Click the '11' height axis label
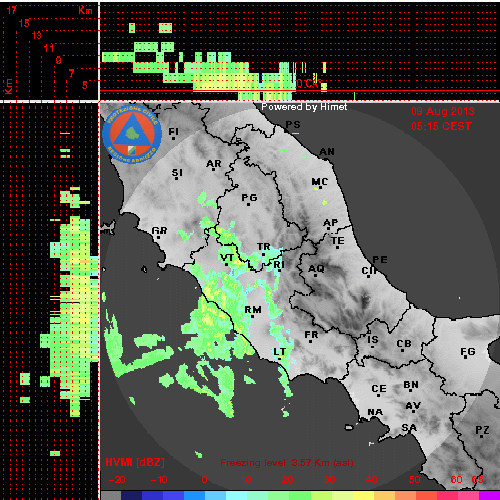The height and width of the screenshot is (500, 500). (49, 48)
